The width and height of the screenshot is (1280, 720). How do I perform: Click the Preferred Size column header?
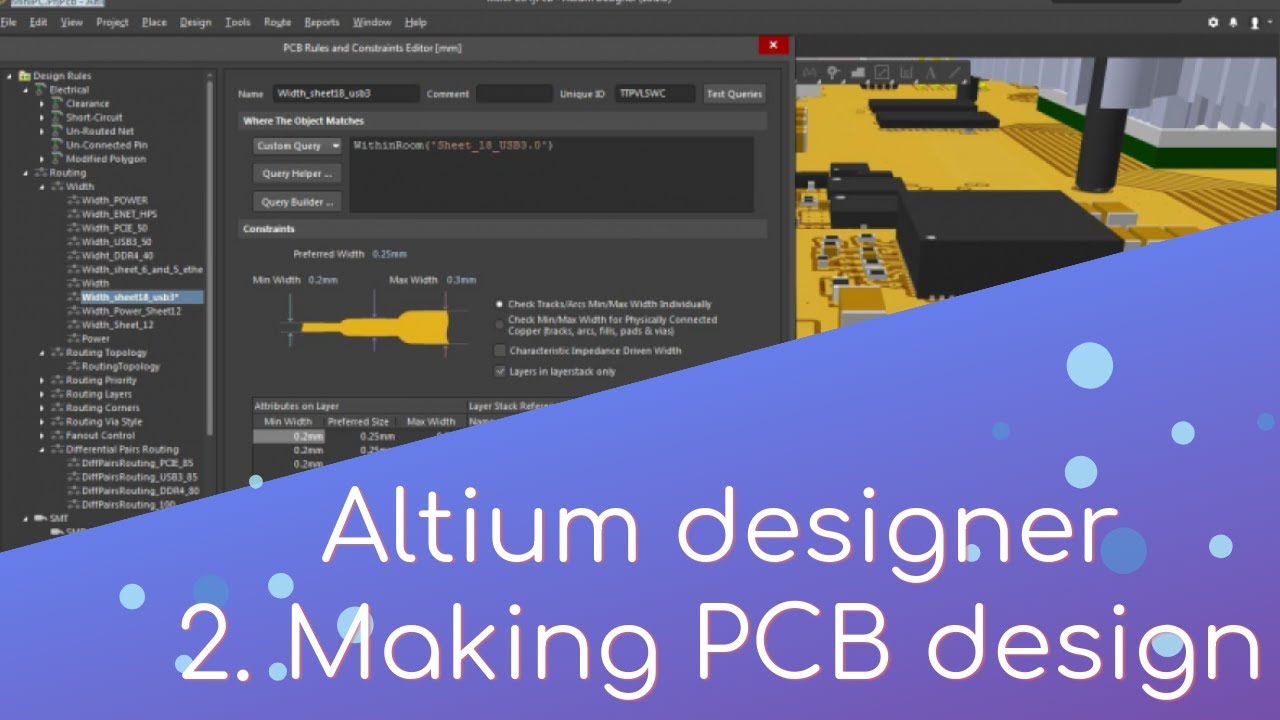point(358,422)
